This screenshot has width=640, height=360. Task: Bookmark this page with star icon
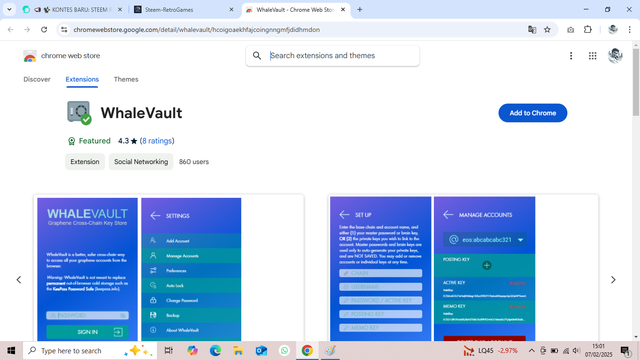[547, 30]
